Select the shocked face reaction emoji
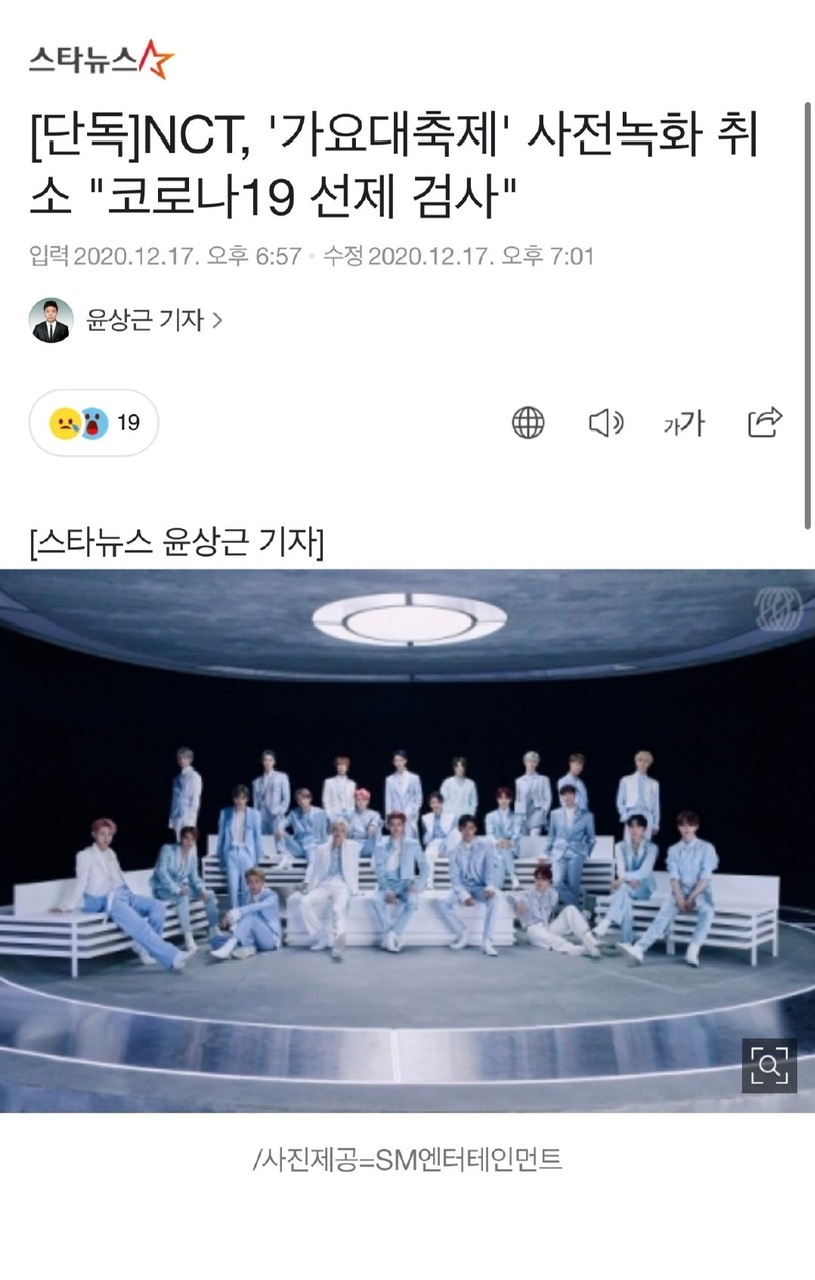 [93, 423]
